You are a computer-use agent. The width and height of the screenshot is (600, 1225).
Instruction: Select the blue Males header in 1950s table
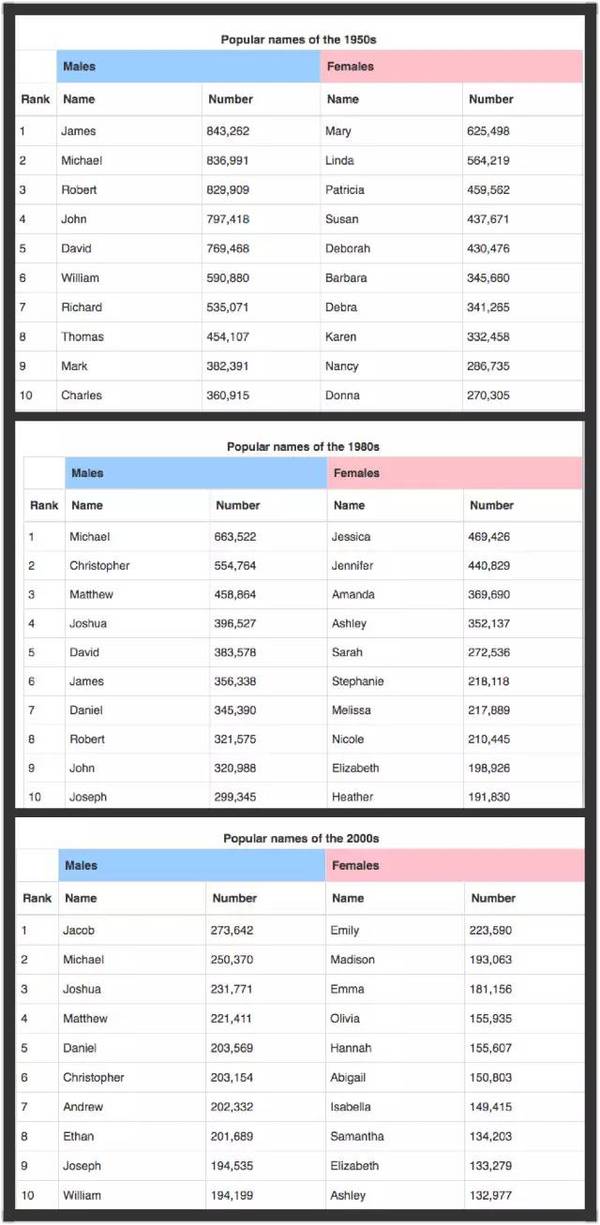pyautogui.click(x=189, y=67)
